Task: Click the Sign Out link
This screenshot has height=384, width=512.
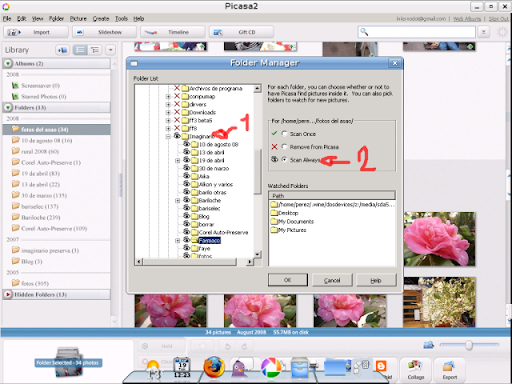Action: [x=498, y=19]
